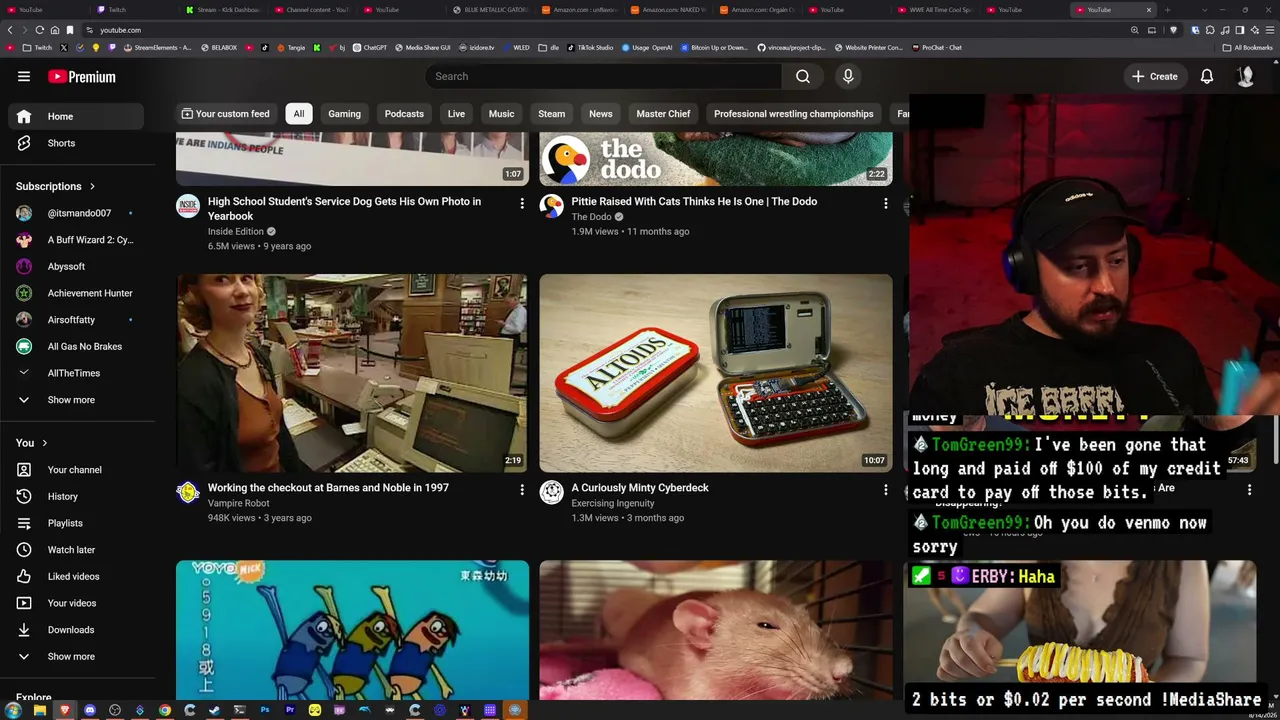Viewport: 1280px width, 720px height.
Task: Open Playlists in the sidebar
Action: 76,523
